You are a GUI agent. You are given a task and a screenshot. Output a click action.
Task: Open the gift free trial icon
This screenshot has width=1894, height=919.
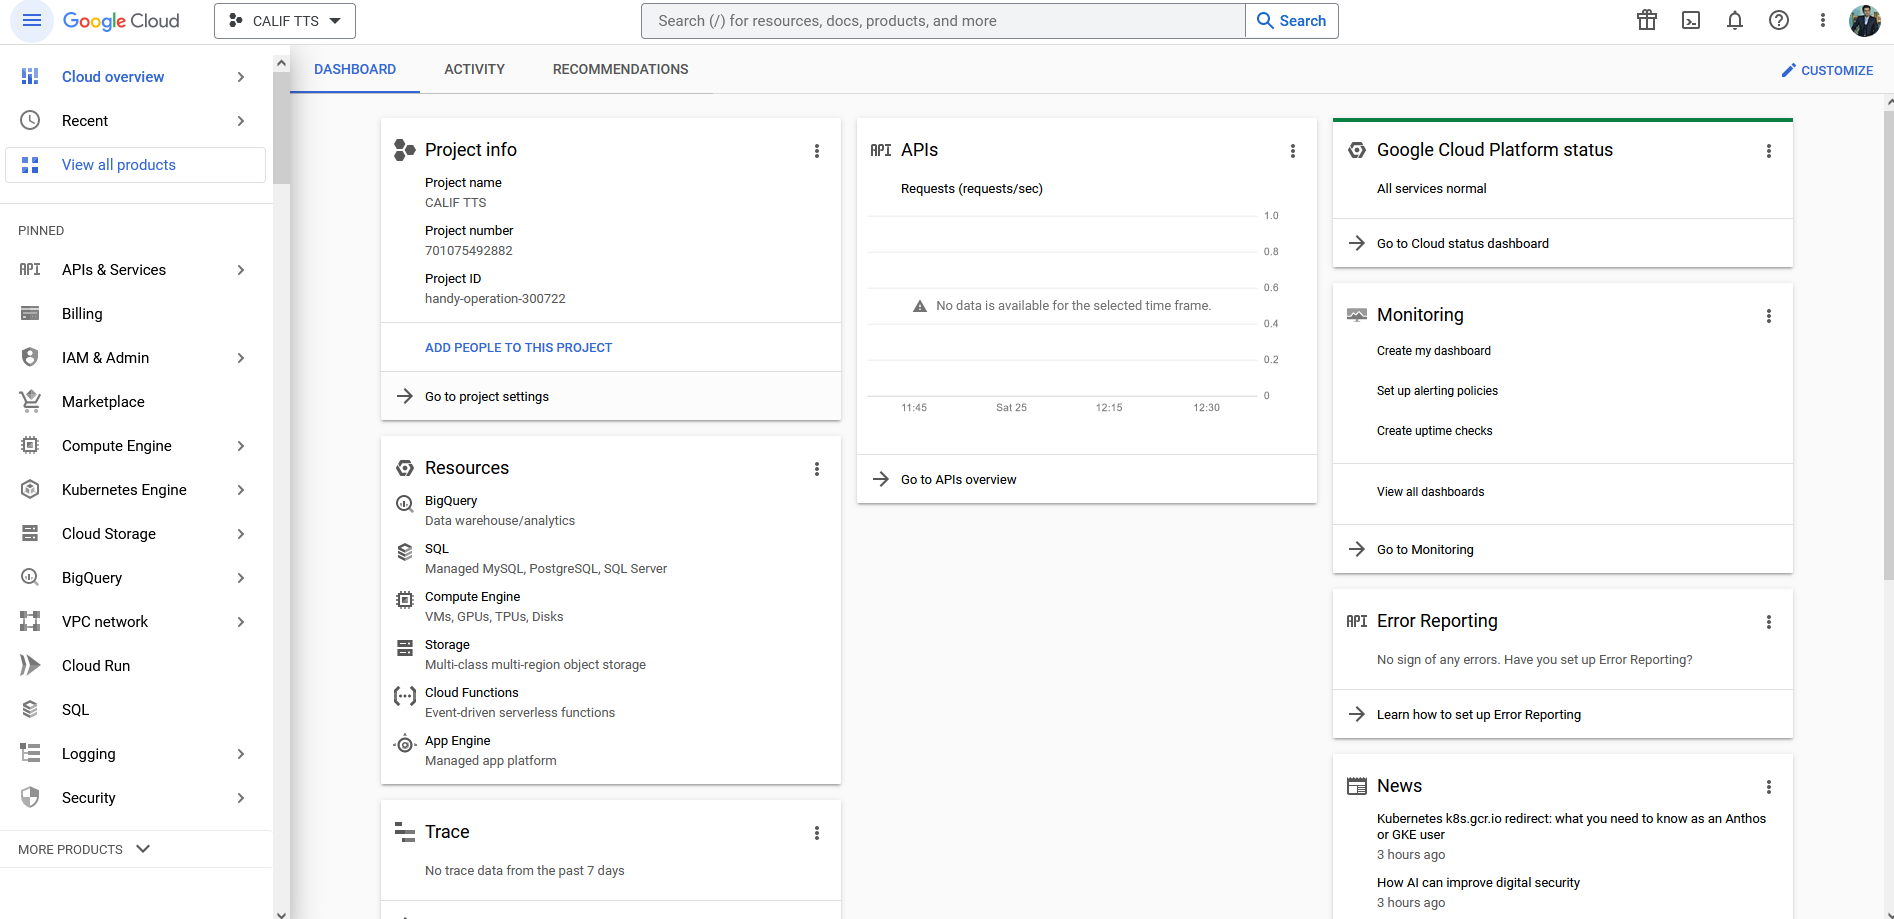(1647, 20)
